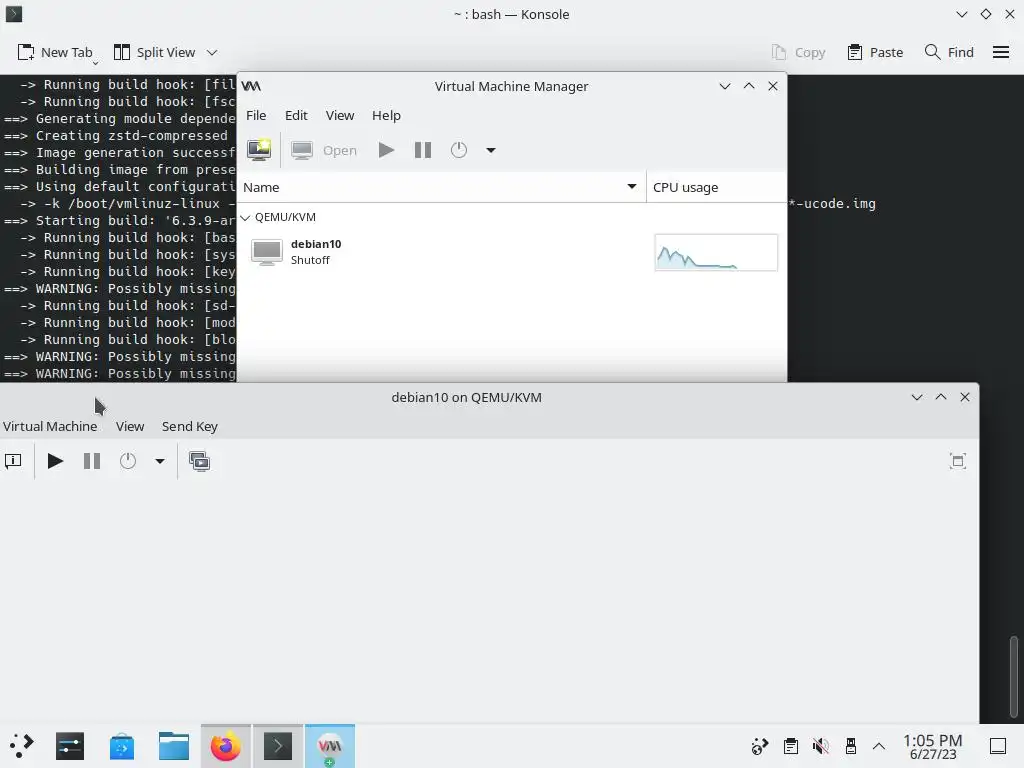Click the debian10 CPU usage graph

(716, 253)
